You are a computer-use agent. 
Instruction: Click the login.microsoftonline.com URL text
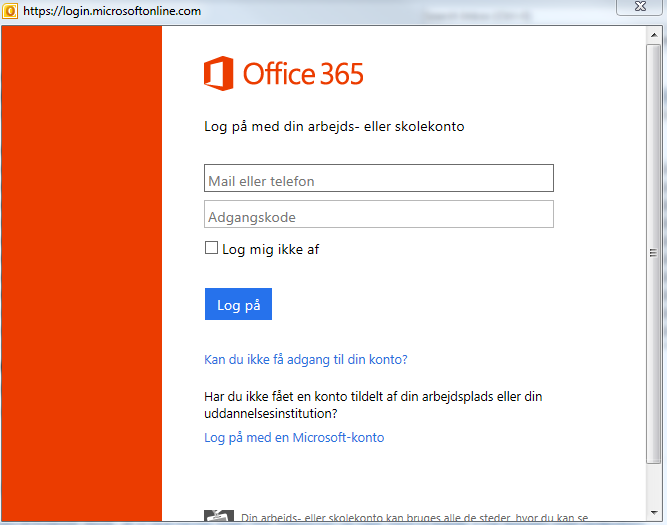click(x=112, y=11)
